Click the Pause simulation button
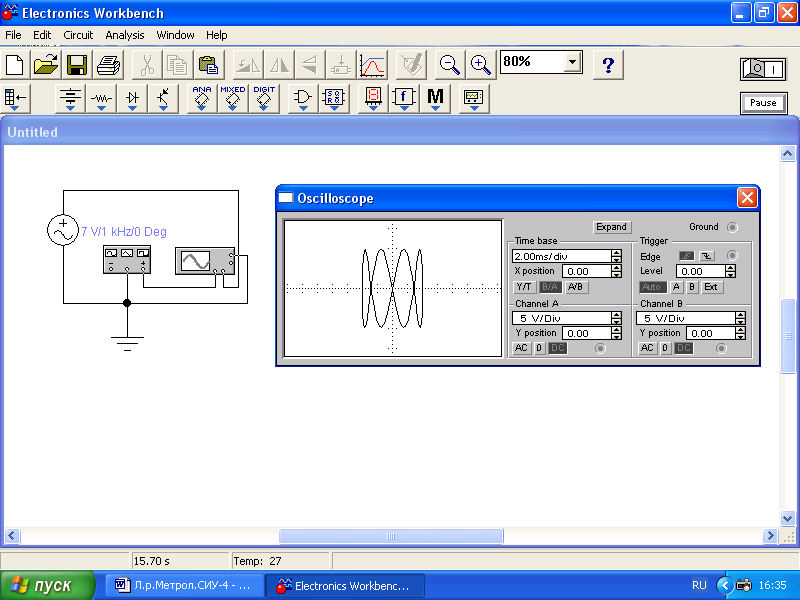Screen dimensions: 800x600 click(763, 103)
